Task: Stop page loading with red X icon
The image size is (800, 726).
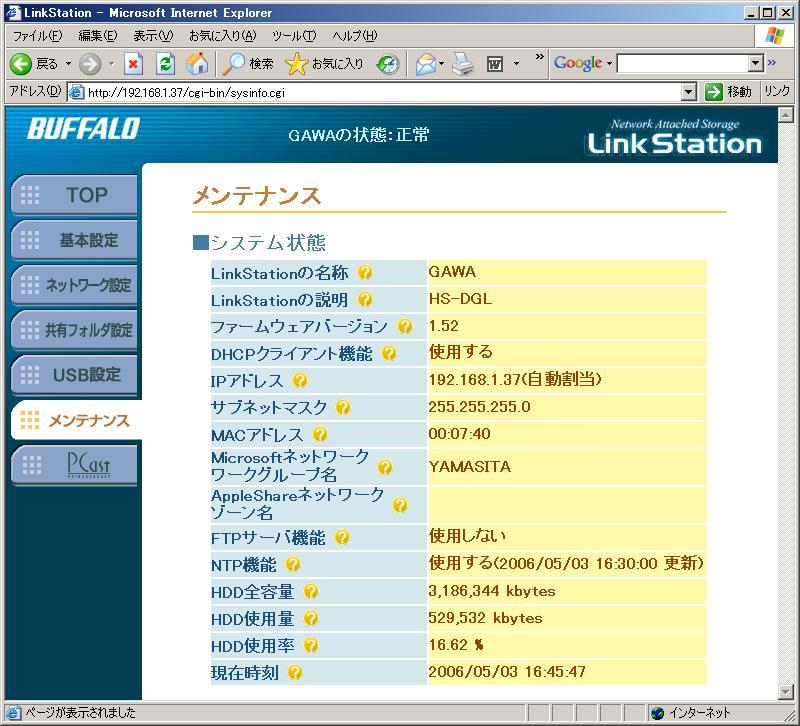Action: tap(133, 64)
